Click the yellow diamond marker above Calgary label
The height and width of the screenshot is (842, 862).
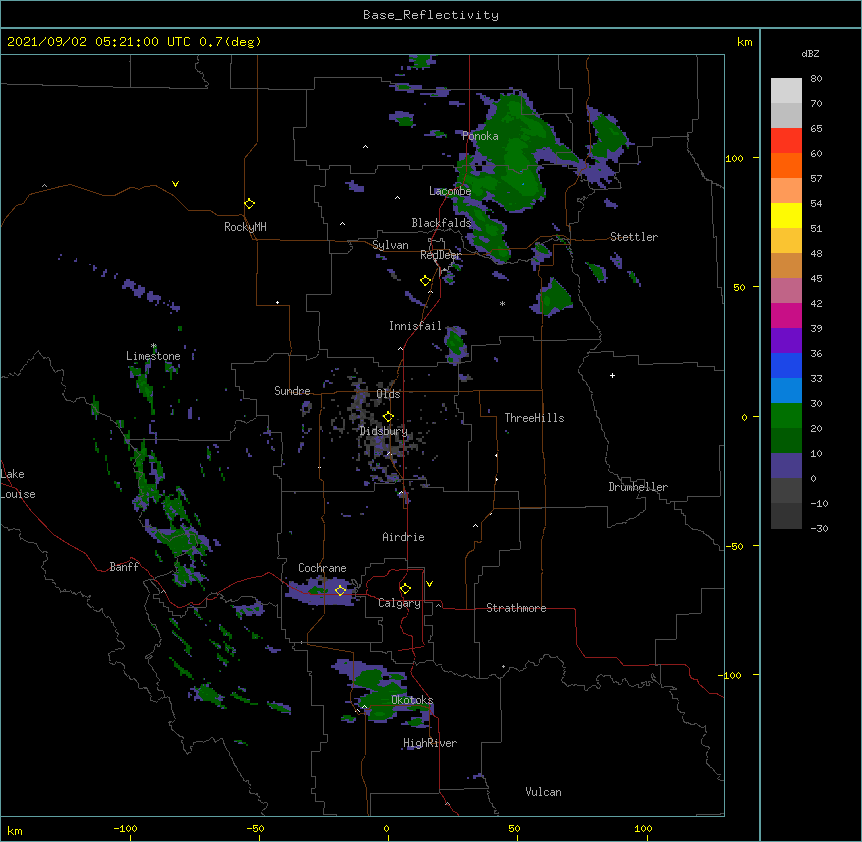405,589
